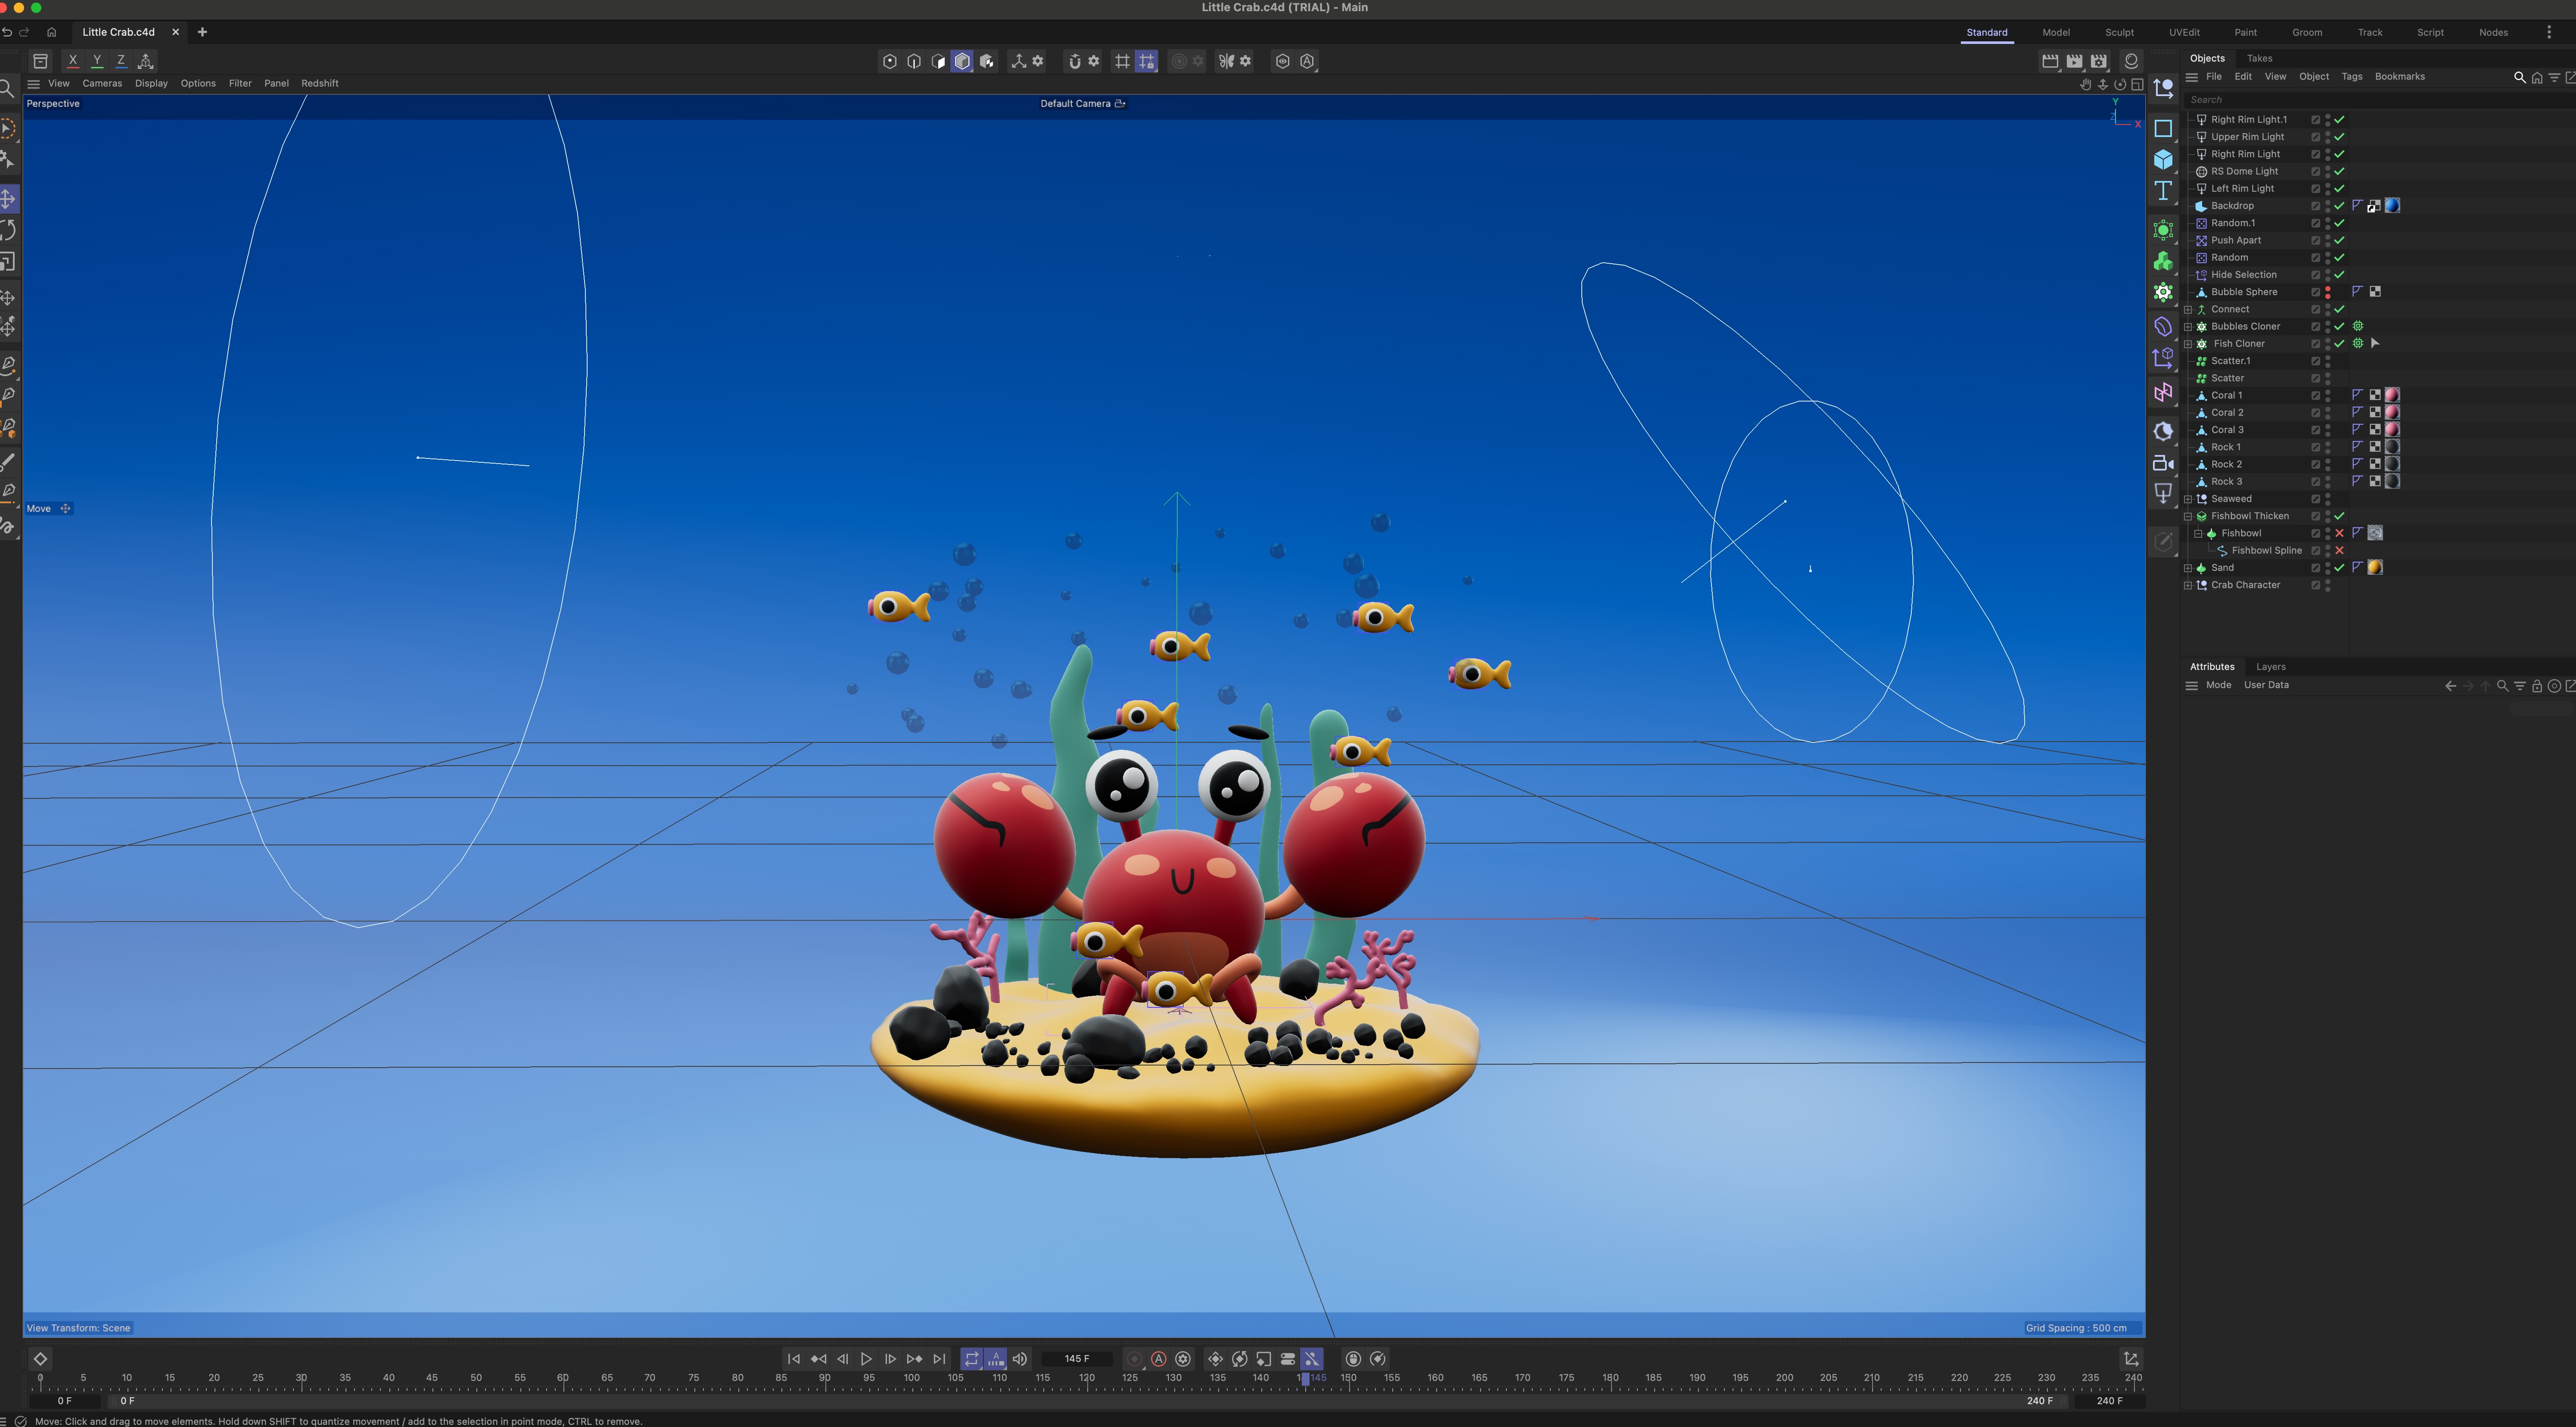Click the back arrow in Attributes manager
Screen dimensions: 2576x1427
[x=2450, y=686]
